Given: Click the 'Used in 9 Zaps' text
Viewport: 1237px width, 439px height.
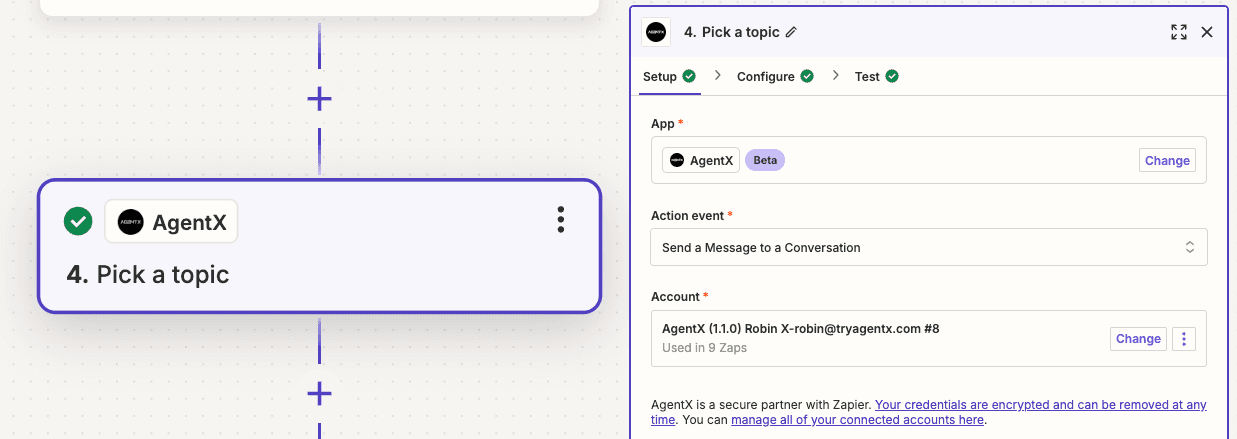Looking at the screenshot, I should click(704, 348).
